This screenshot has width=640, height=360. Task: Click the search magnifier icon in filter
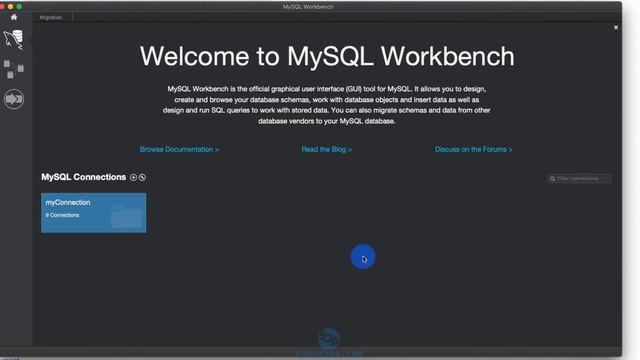[x=552, y=179]
